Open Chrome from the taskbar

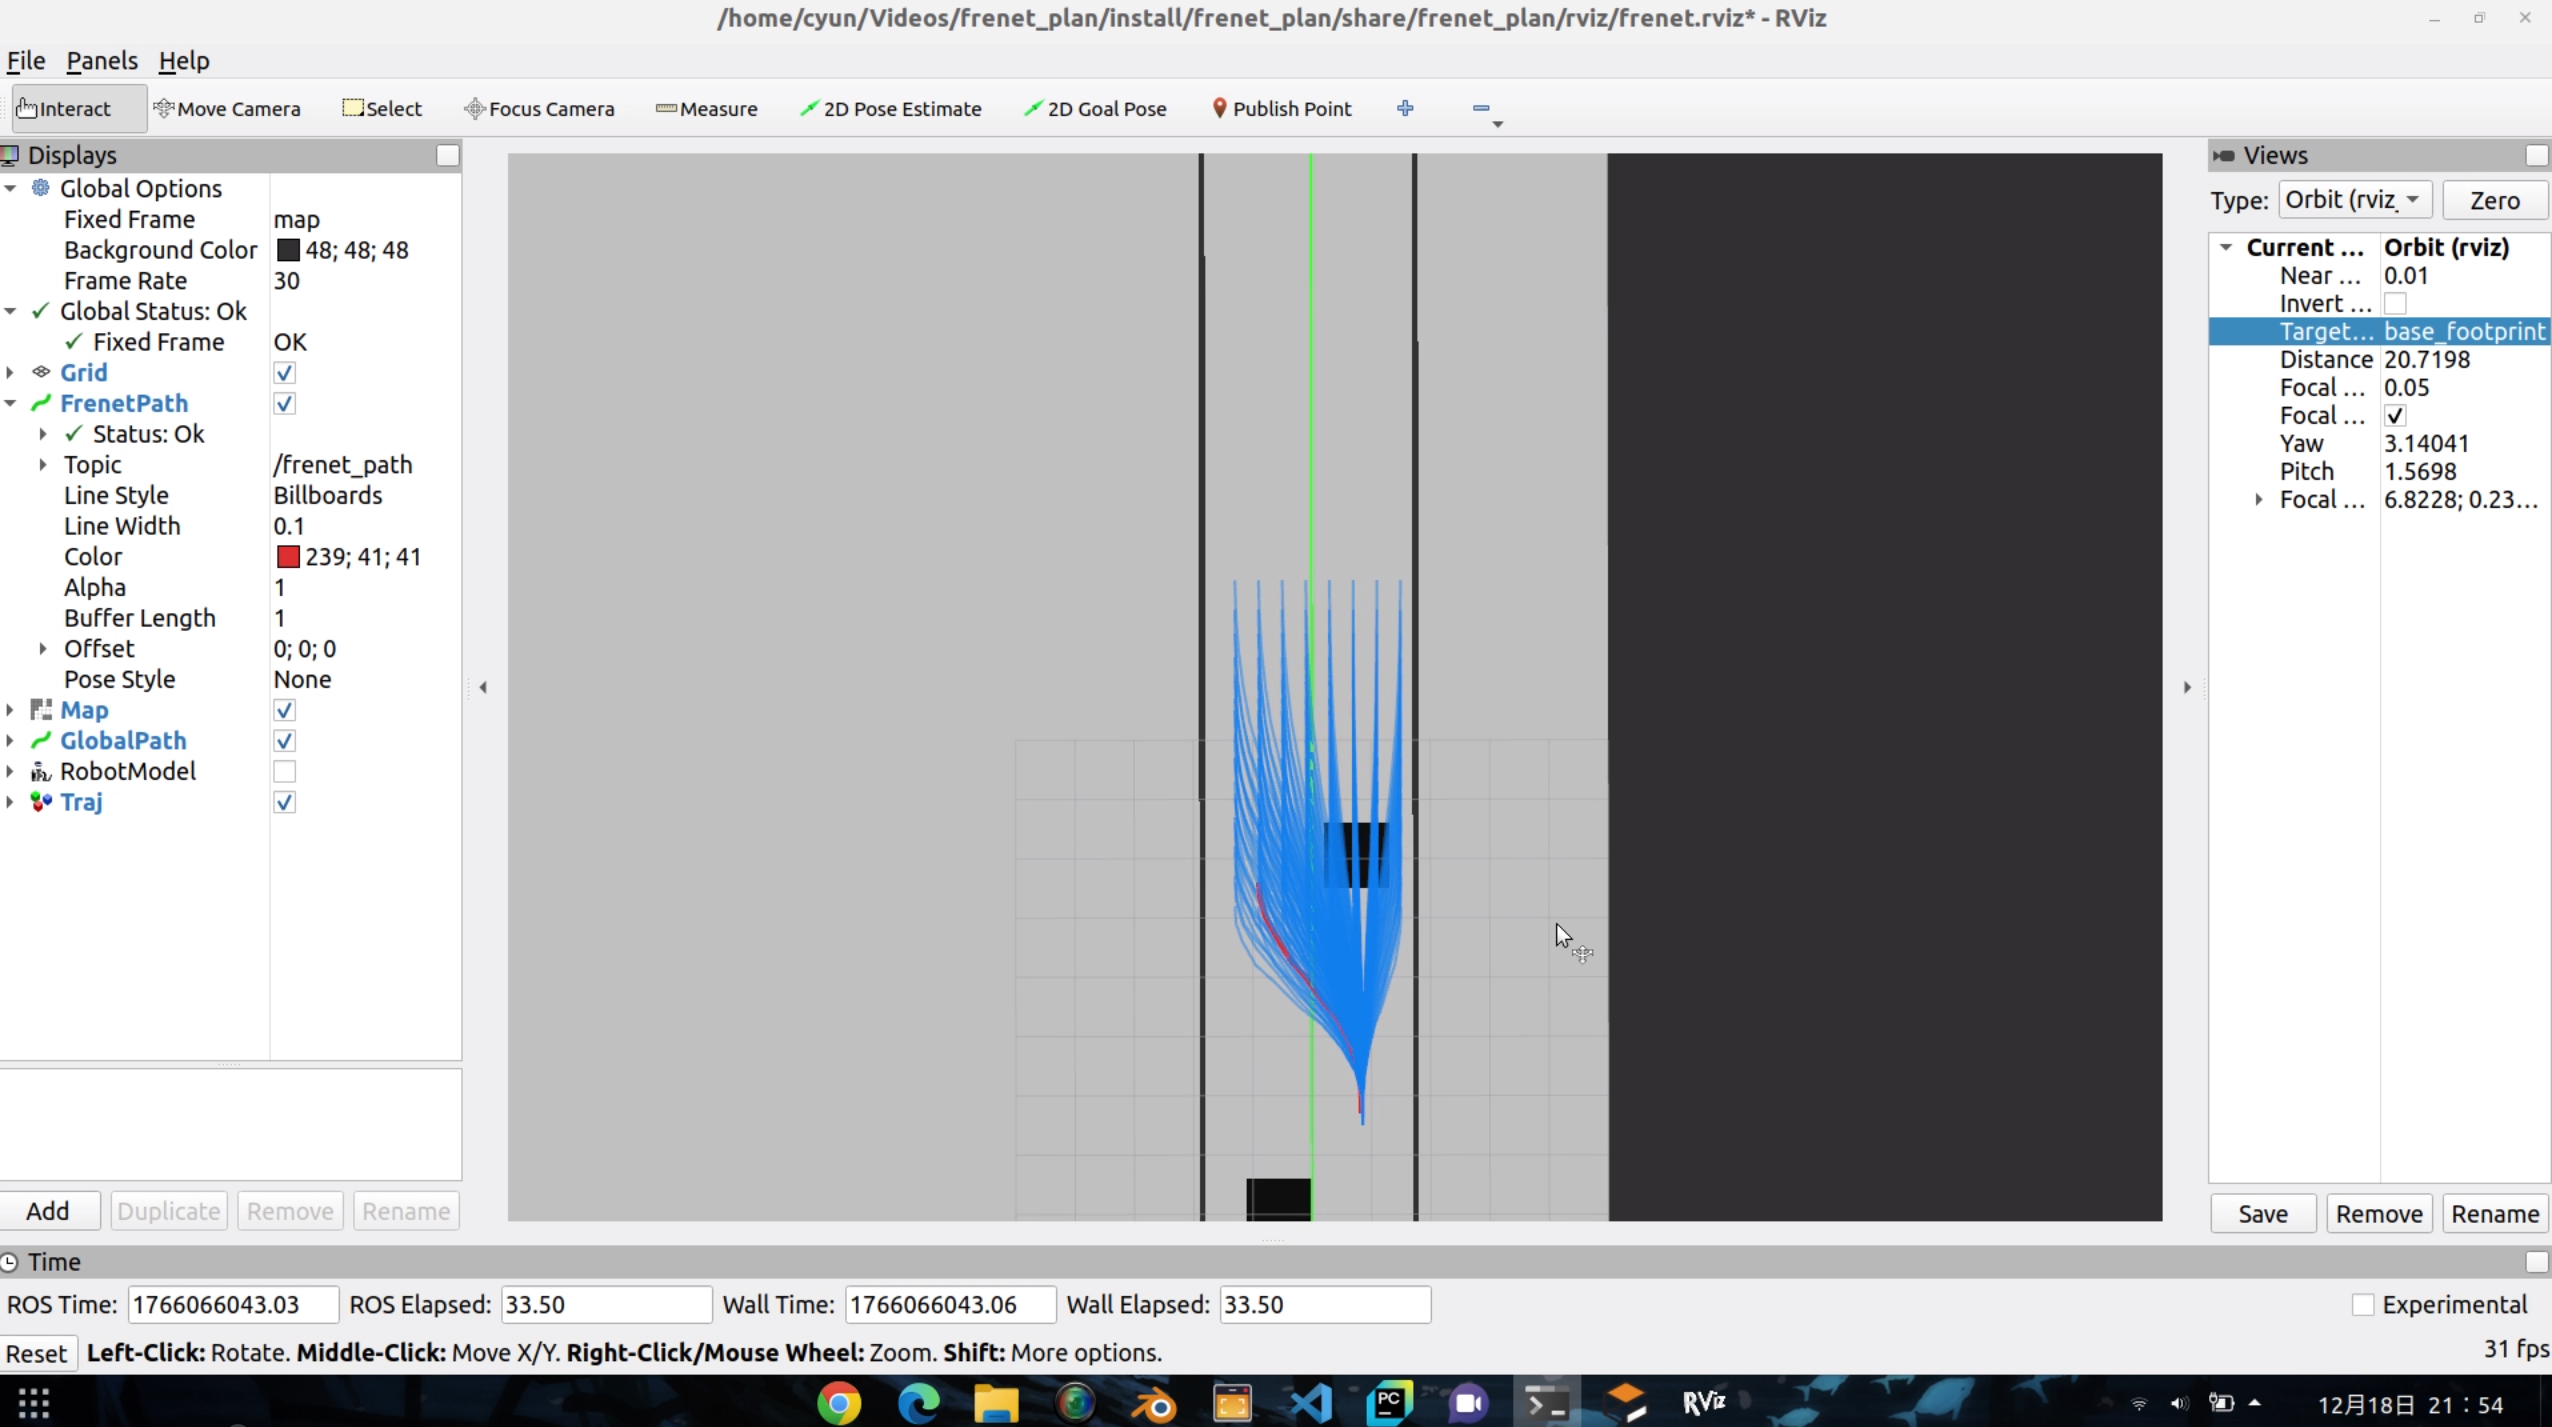pyautogui.click(x=838, y=1403)
